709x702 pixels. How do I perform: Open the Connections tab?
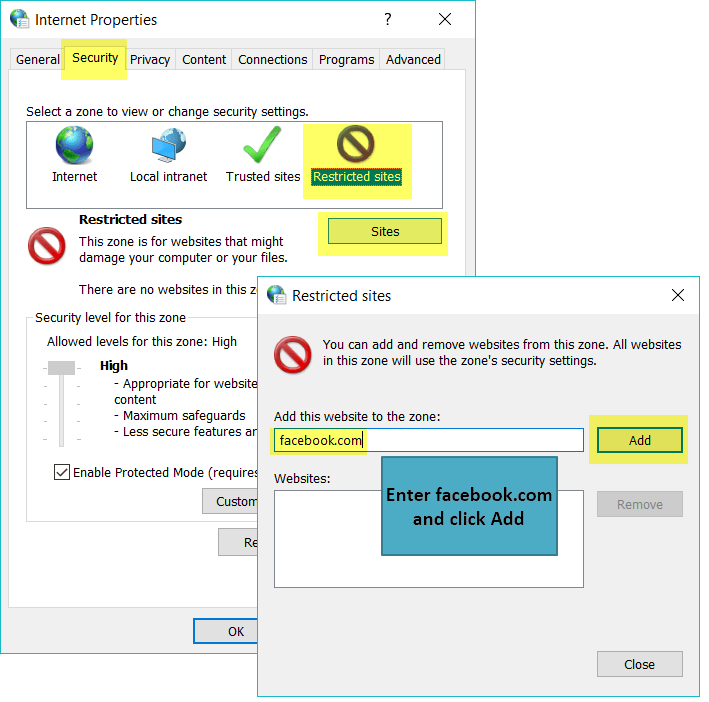pos(273,59)
